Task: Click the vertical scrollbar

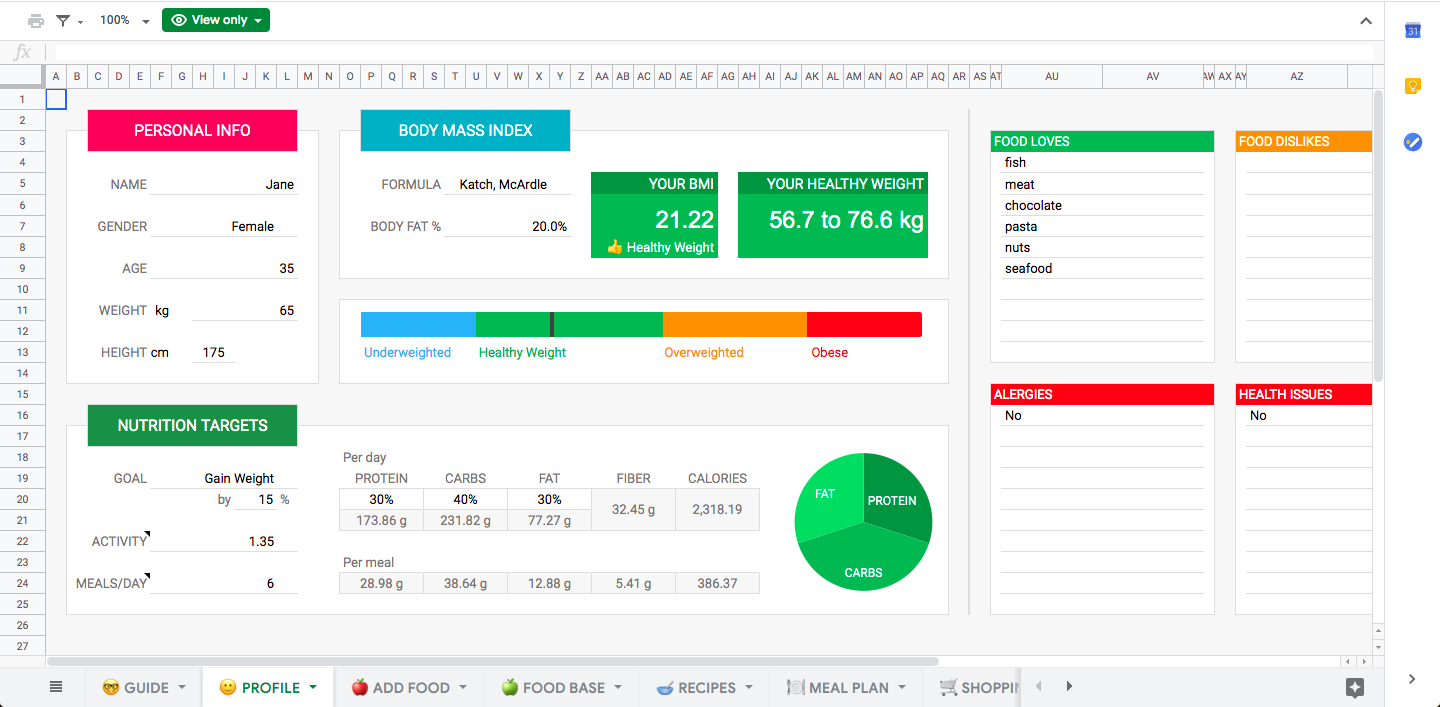Action: [x=1378, y=235]
